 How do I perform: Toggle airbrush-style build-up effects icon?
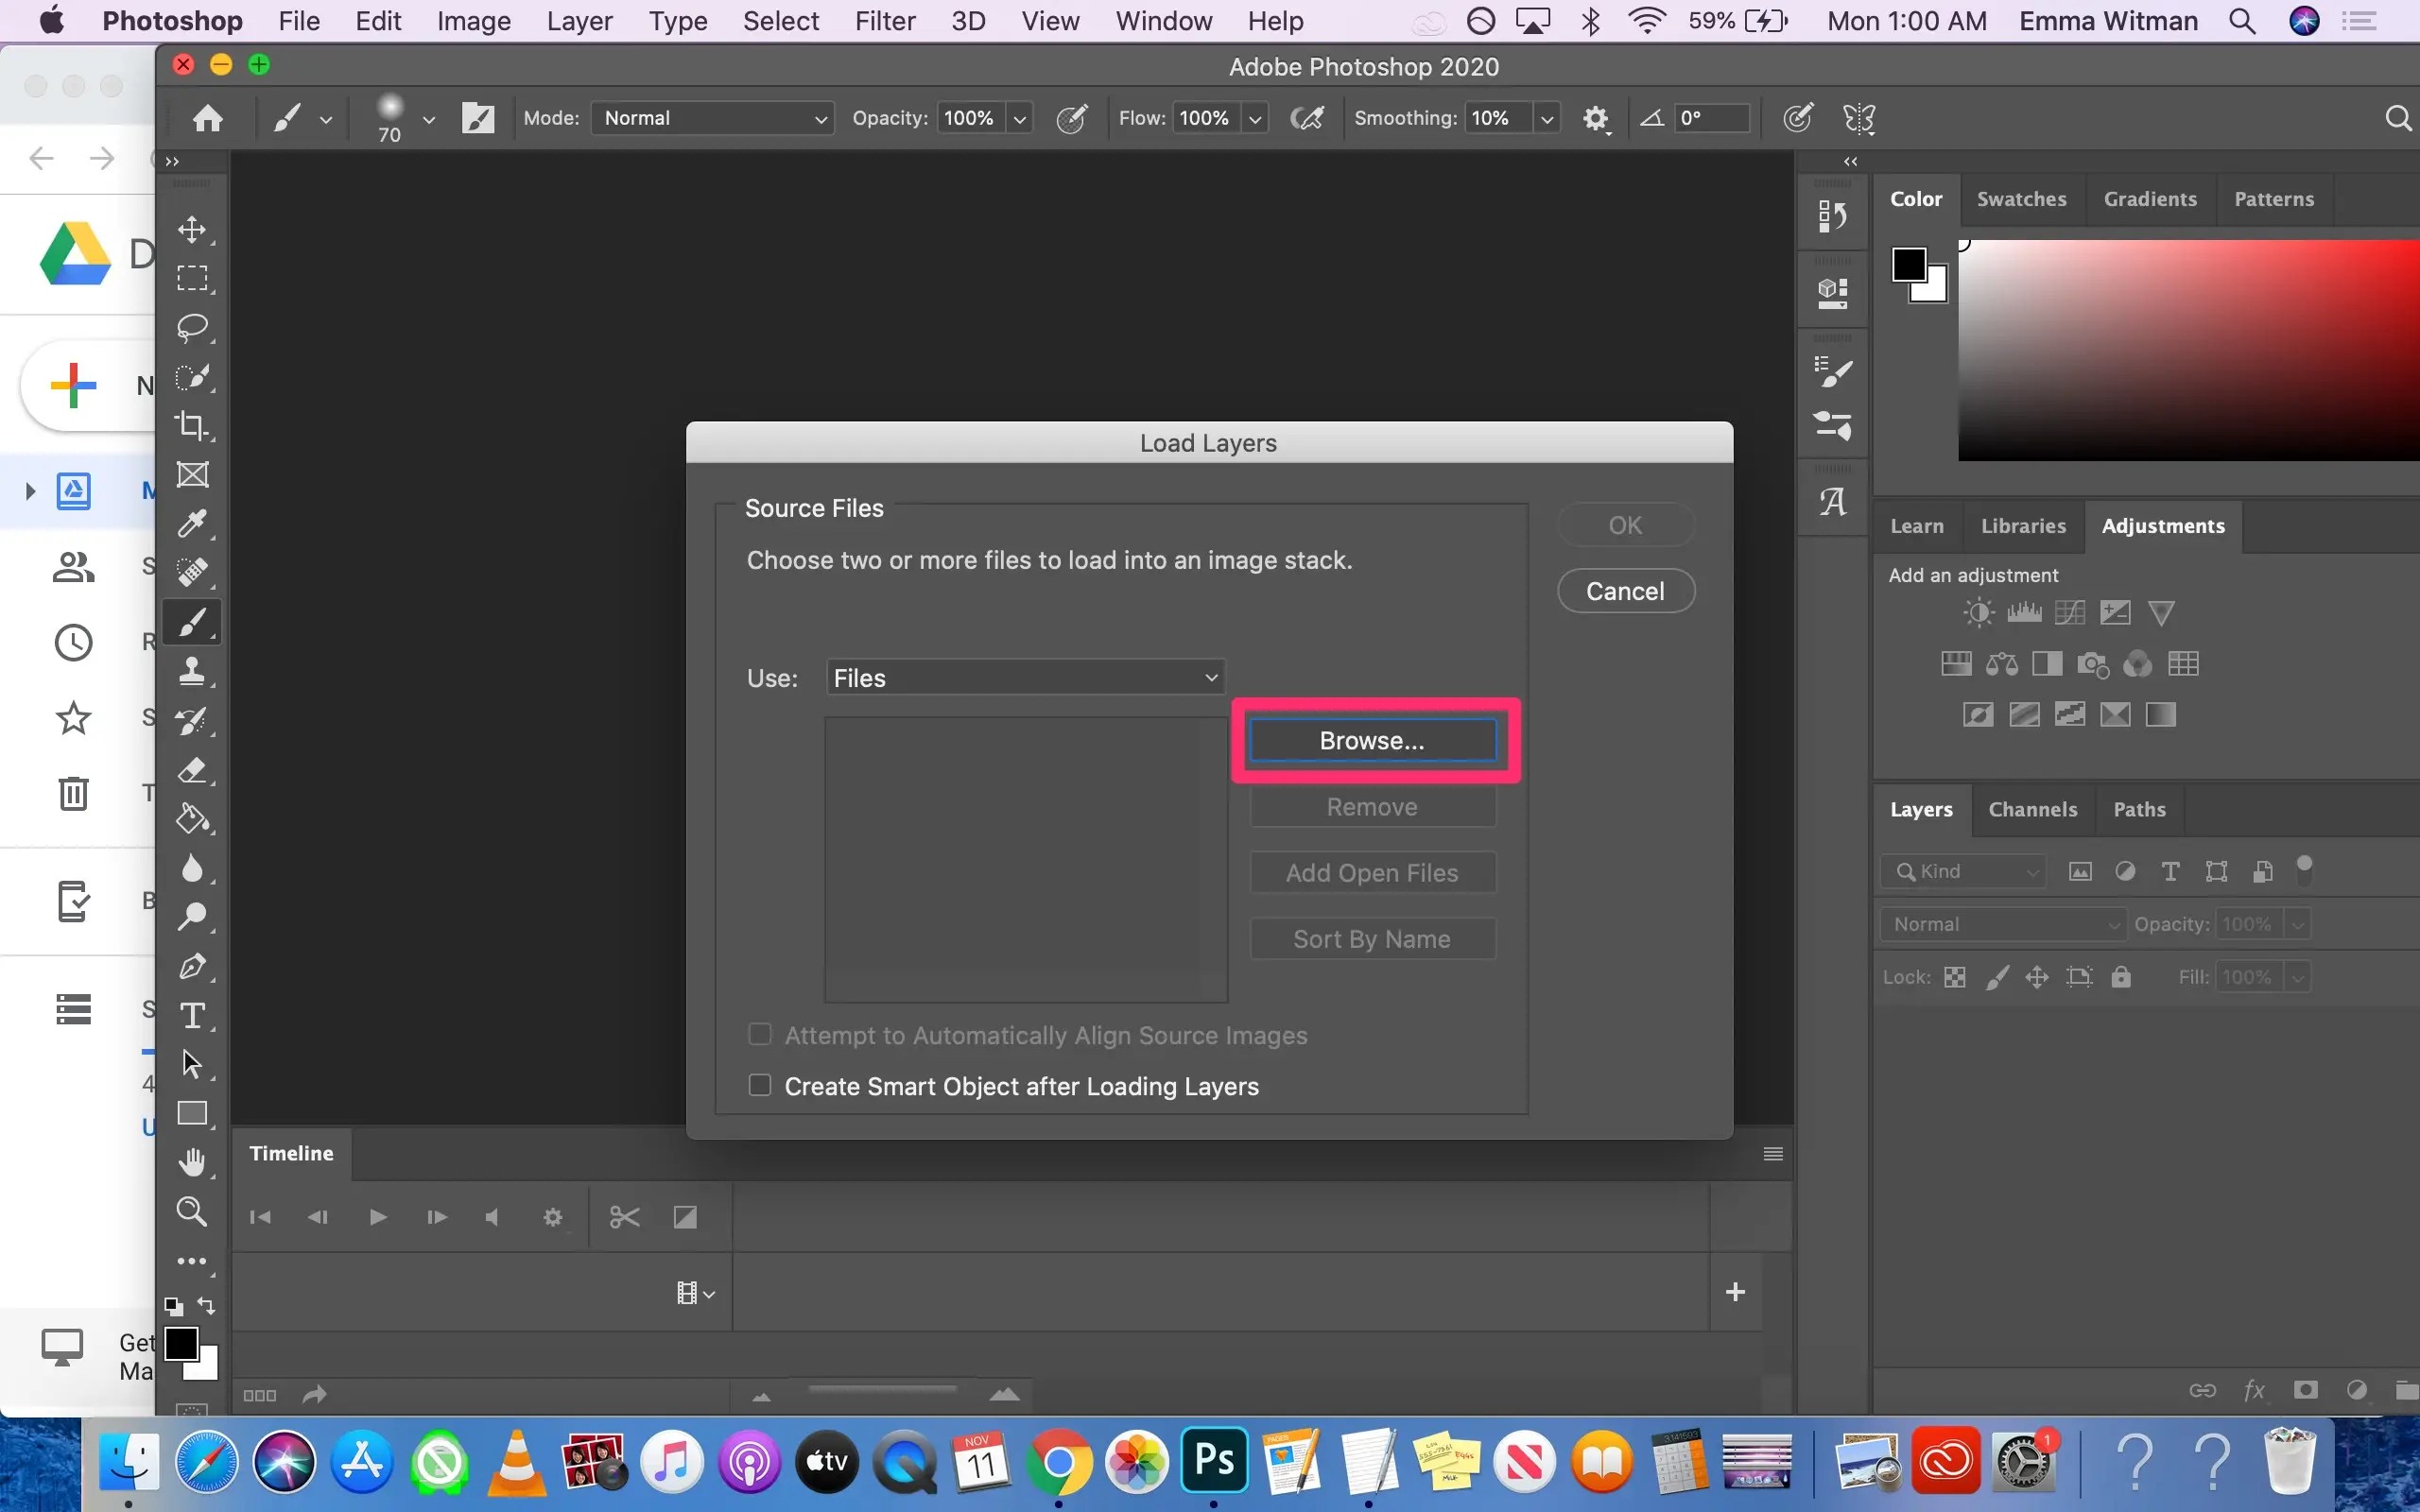point(1307,118)
